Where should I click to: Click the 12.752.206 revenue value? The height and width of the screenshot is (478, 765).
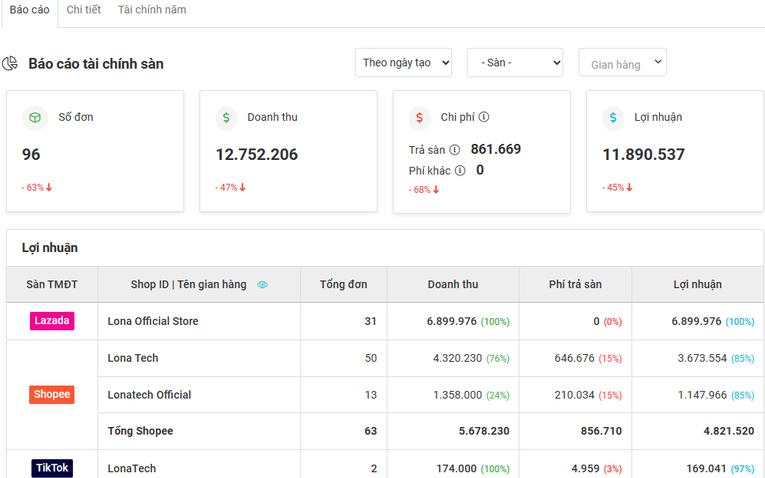257,155
